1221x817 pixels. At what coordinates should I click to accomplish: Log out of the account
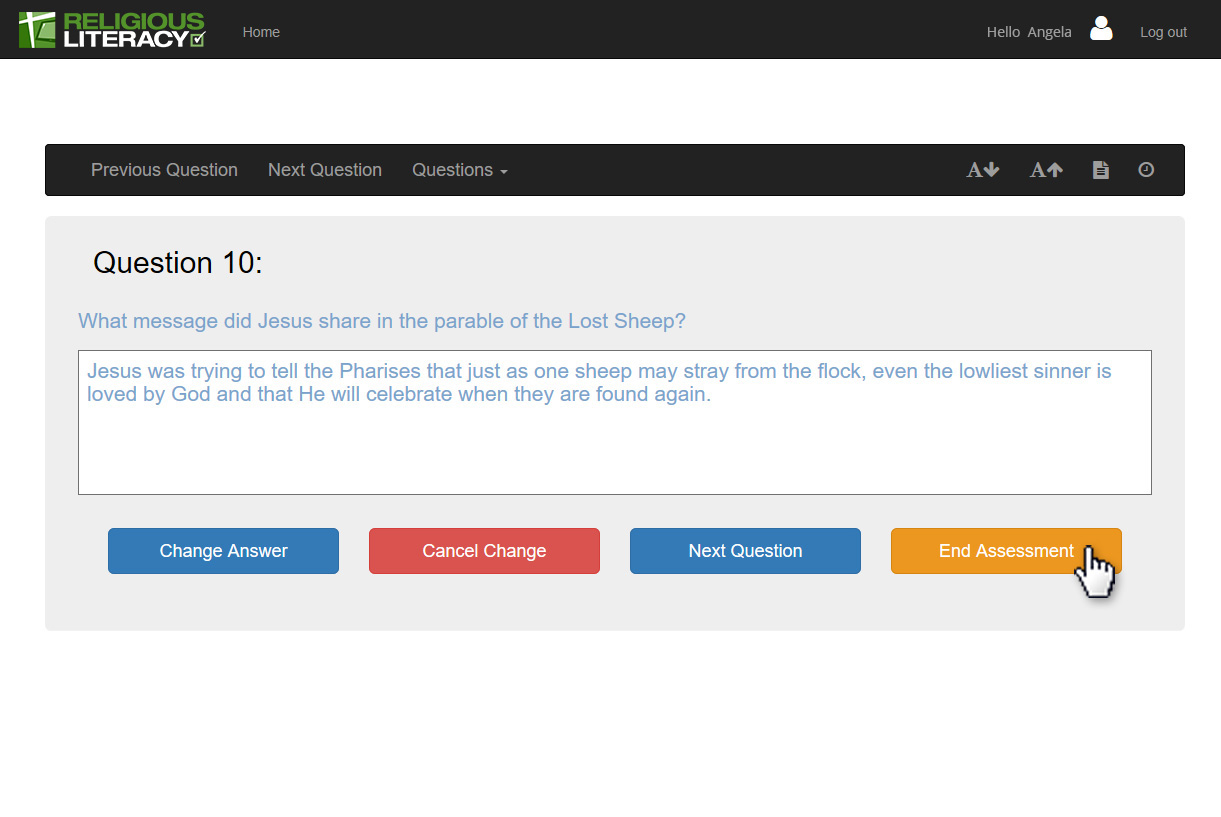[x=1163, y=32]
